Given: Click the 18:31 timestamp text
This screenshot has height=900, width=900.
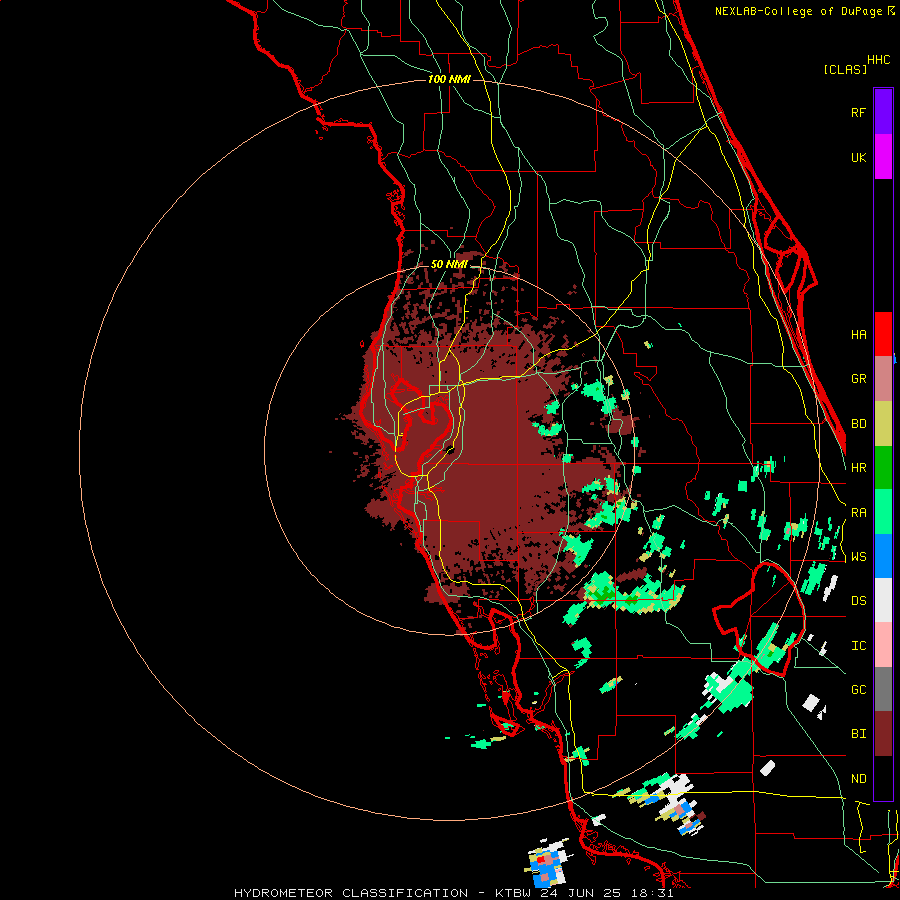Looking at the screenshot, I should point(654,893).
